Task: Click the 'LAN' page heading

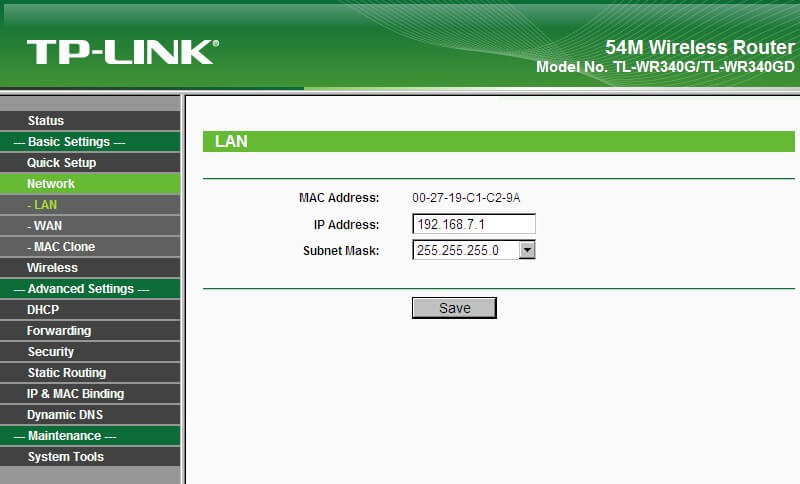Action: pyautogui.click(x=231, y=141)
